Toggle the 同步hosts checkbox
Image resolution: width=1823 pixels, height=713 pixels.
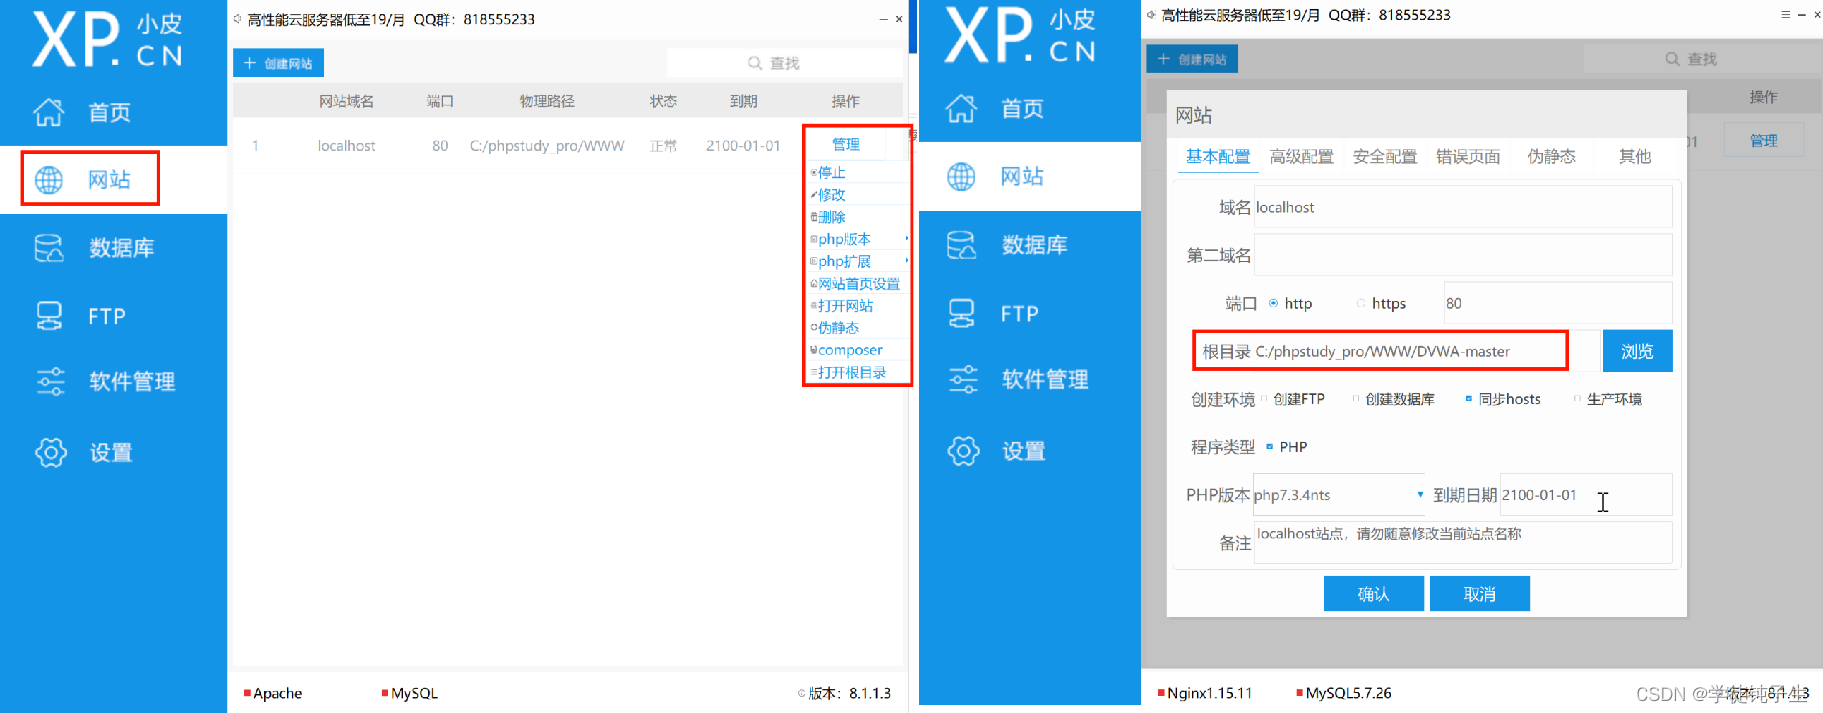[1469, 399]
